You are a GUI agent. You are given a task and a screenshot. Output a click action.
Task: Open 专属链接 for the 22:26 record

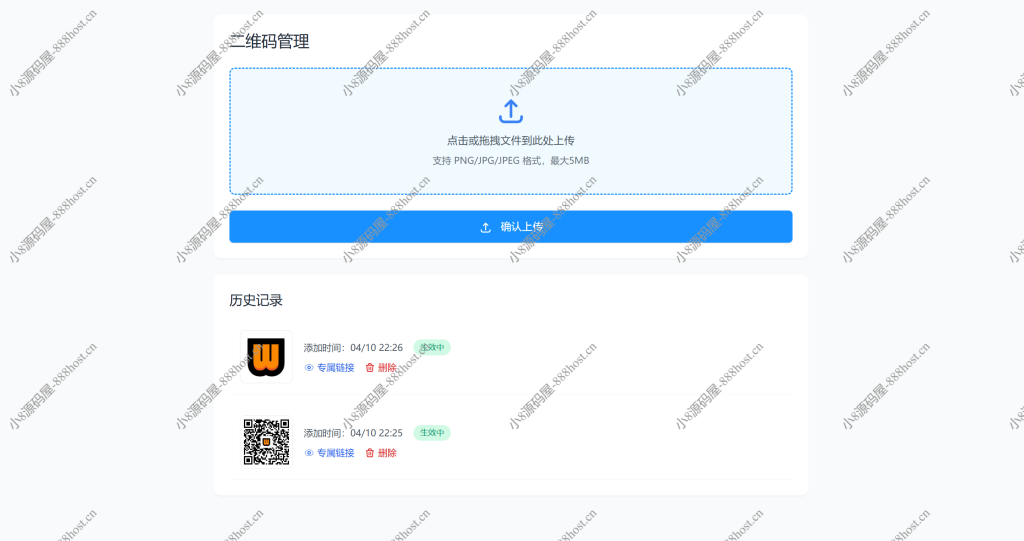pyautogui.click(x=329, y=368)
